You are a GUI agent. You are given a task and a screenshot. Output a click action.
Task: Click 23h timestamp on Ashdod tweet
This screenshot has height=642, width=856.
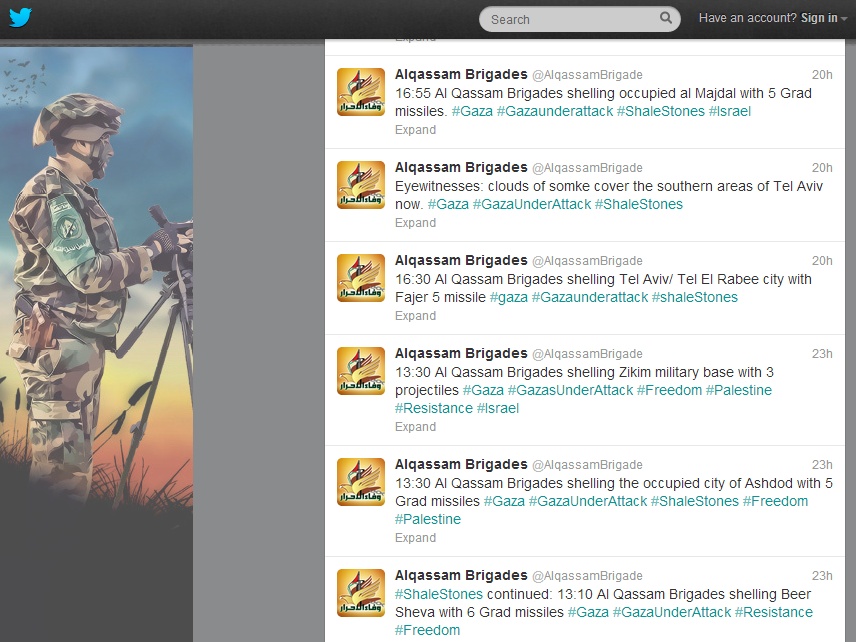pyautogui.click(x=822, y=465)
